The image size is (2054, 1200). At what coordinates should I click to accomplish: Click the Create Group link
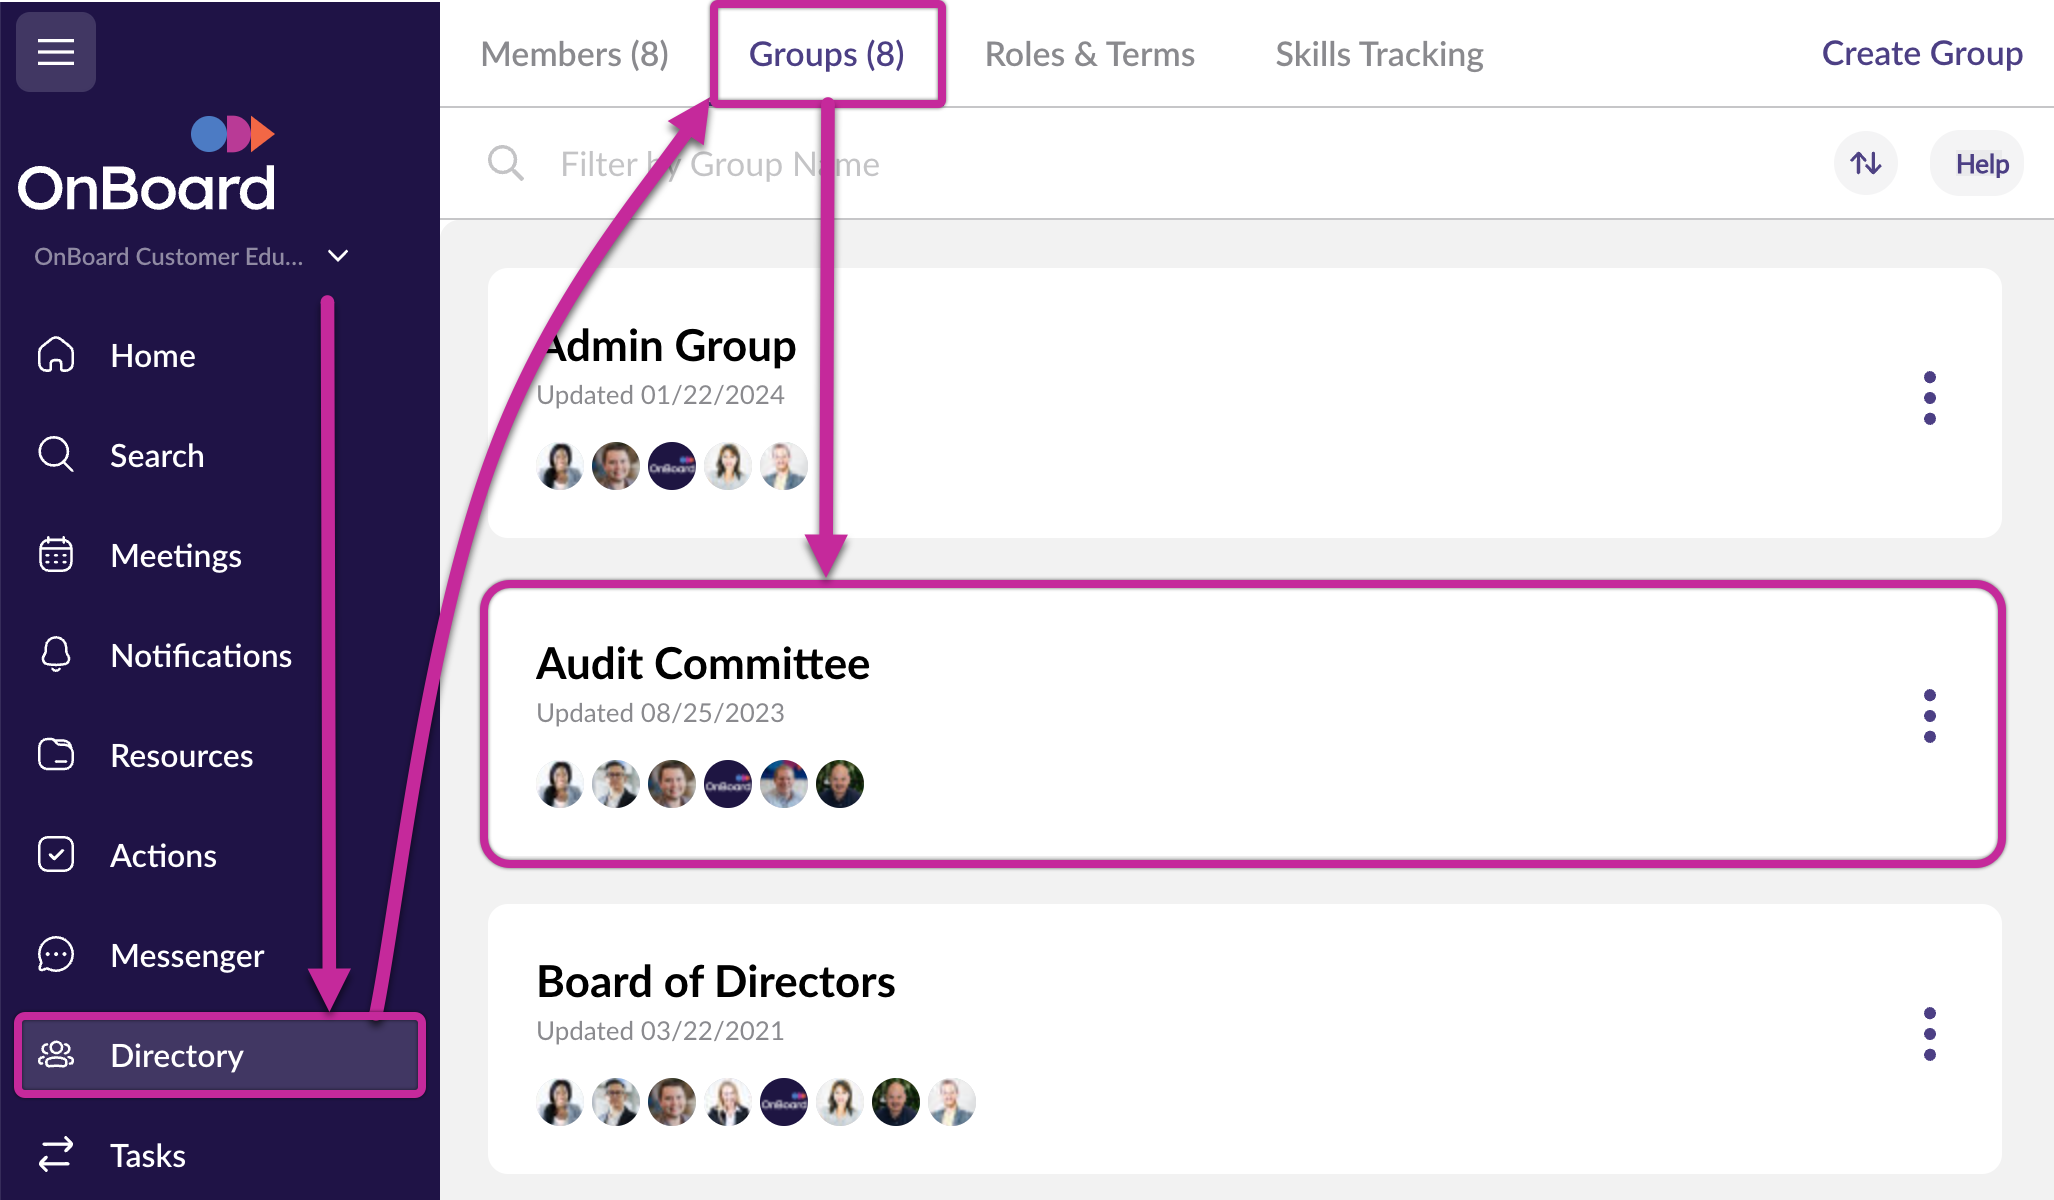[x=1921, y=53]
